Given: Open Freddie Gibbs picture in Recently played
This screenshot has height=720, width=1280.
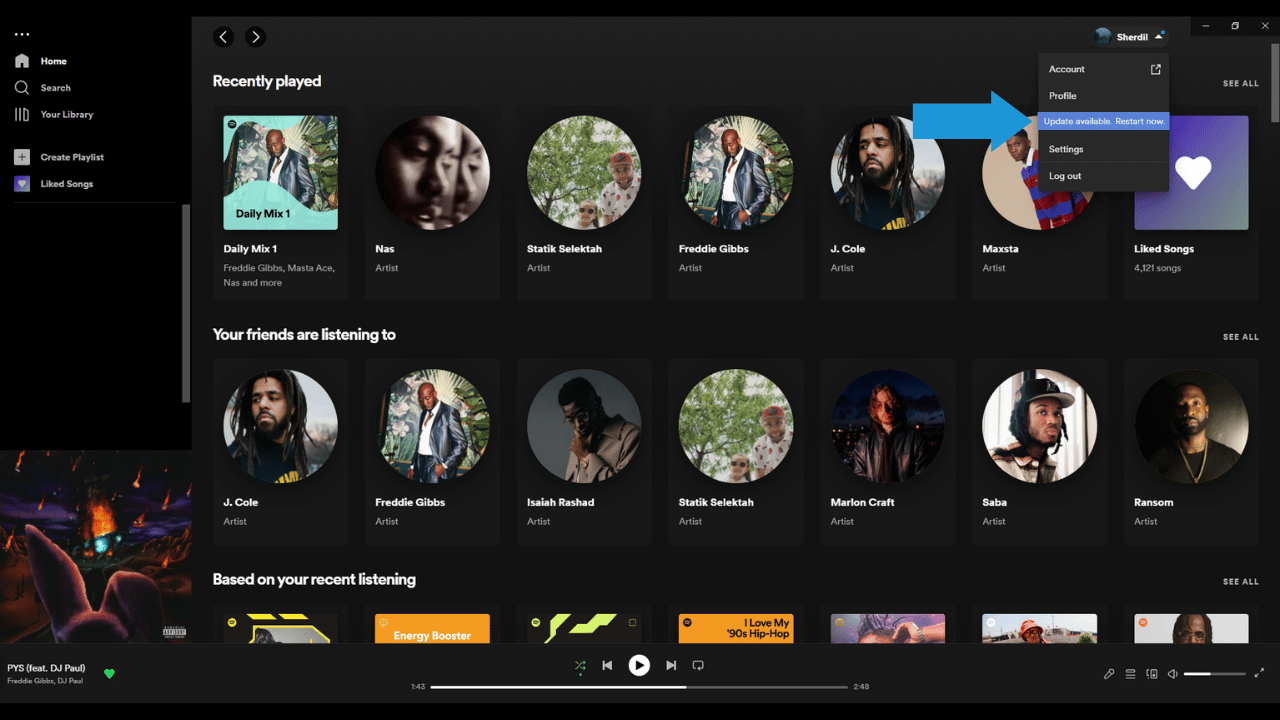Looking at the screenshot, I should pos(736,173).
